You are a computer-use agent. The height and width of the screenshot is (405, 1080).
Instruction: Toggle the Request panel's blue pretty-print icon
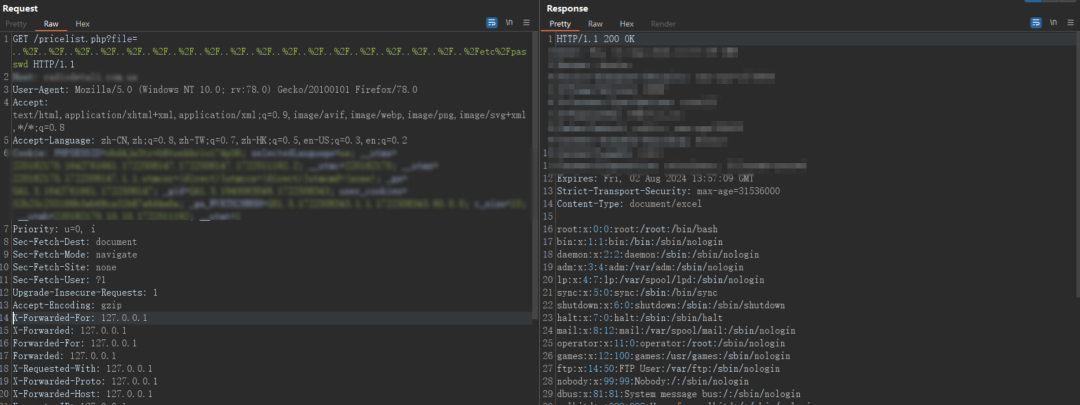point(492,23)
